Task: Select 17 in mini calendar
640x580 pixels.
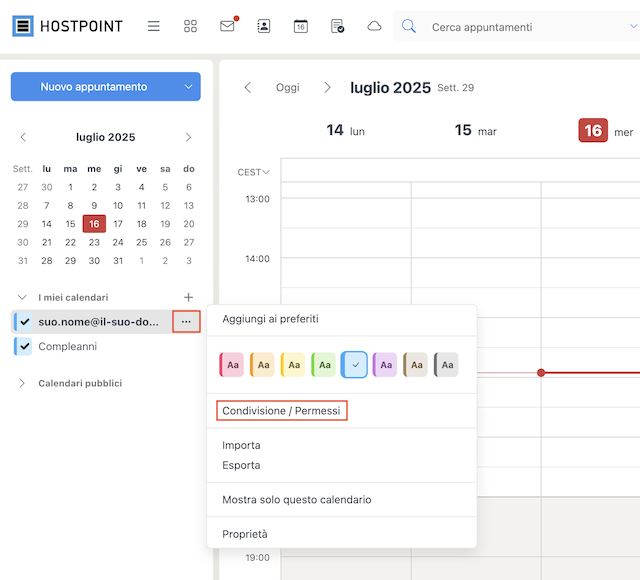Action: pyautogui.click(x=118, y=224)
